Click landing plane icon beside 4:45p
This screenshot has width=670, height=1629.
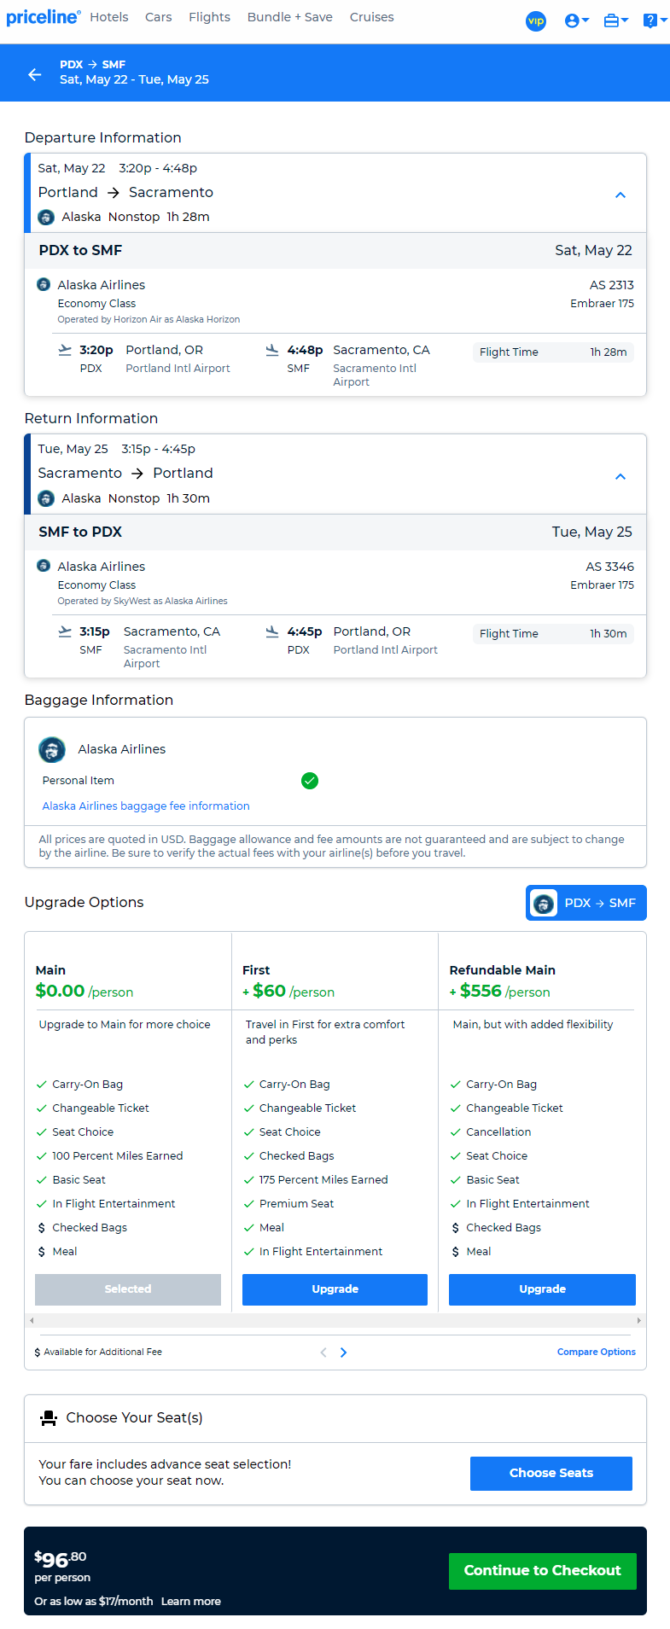[272, 631]
